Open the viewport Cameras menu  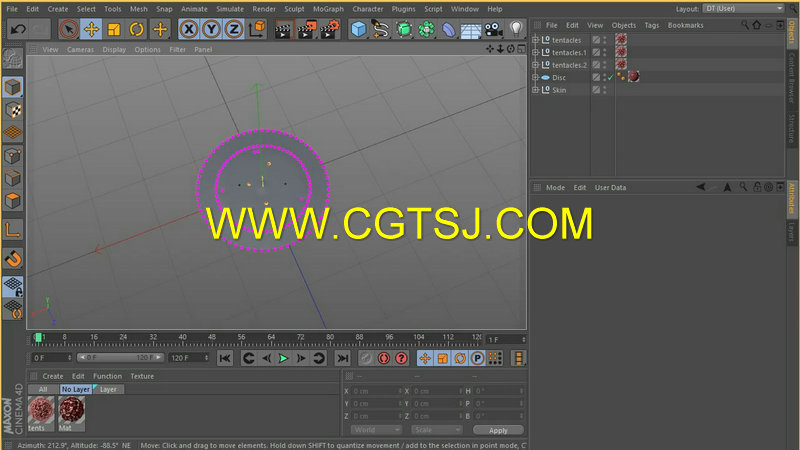pyautogui.click(x=80, y=49)
